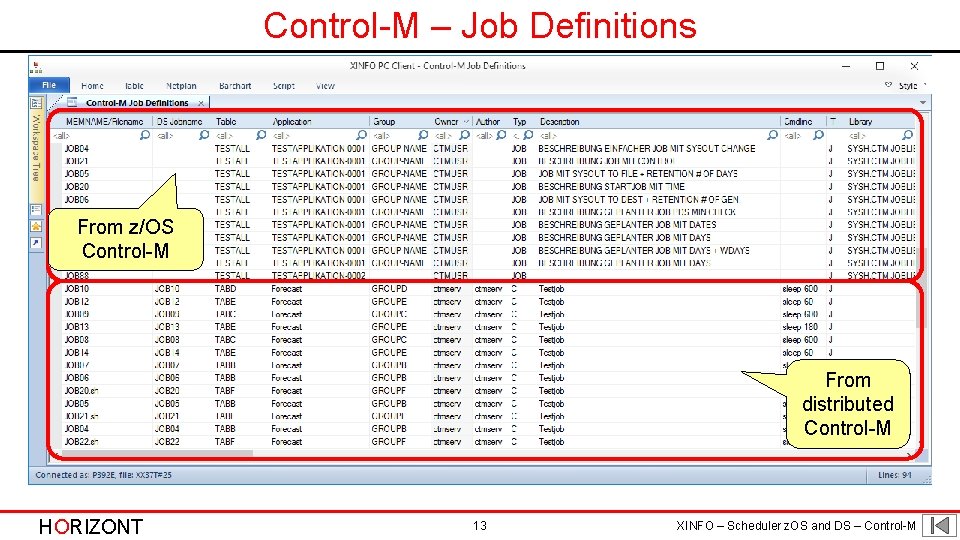Open the Style dropdown menu
The width and height of the screenshot is (960, 540).
pos(912,86)
